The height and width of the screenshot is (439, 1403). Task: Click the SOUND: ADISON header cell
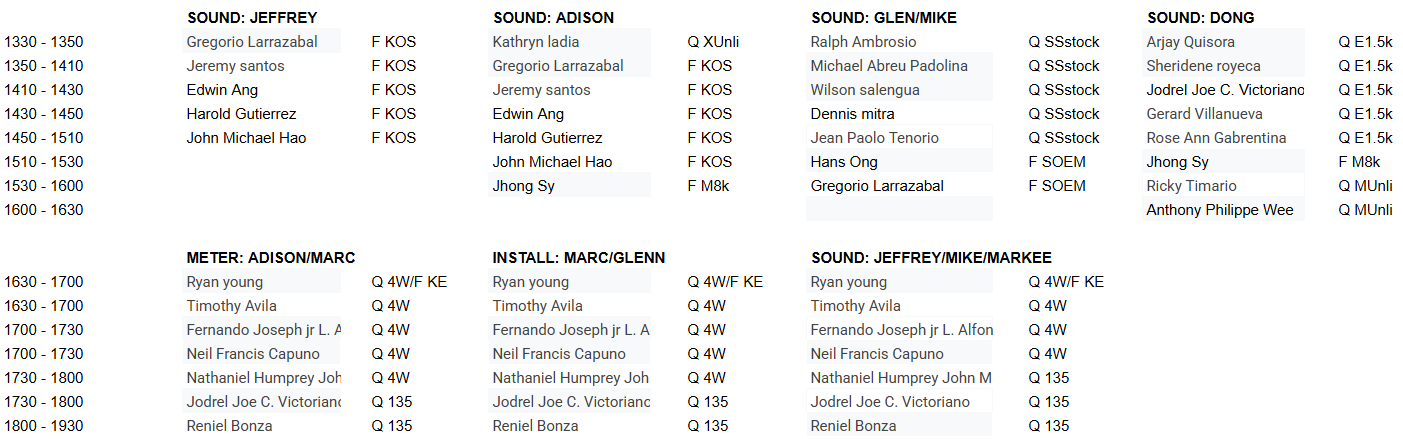pos(553,18)
